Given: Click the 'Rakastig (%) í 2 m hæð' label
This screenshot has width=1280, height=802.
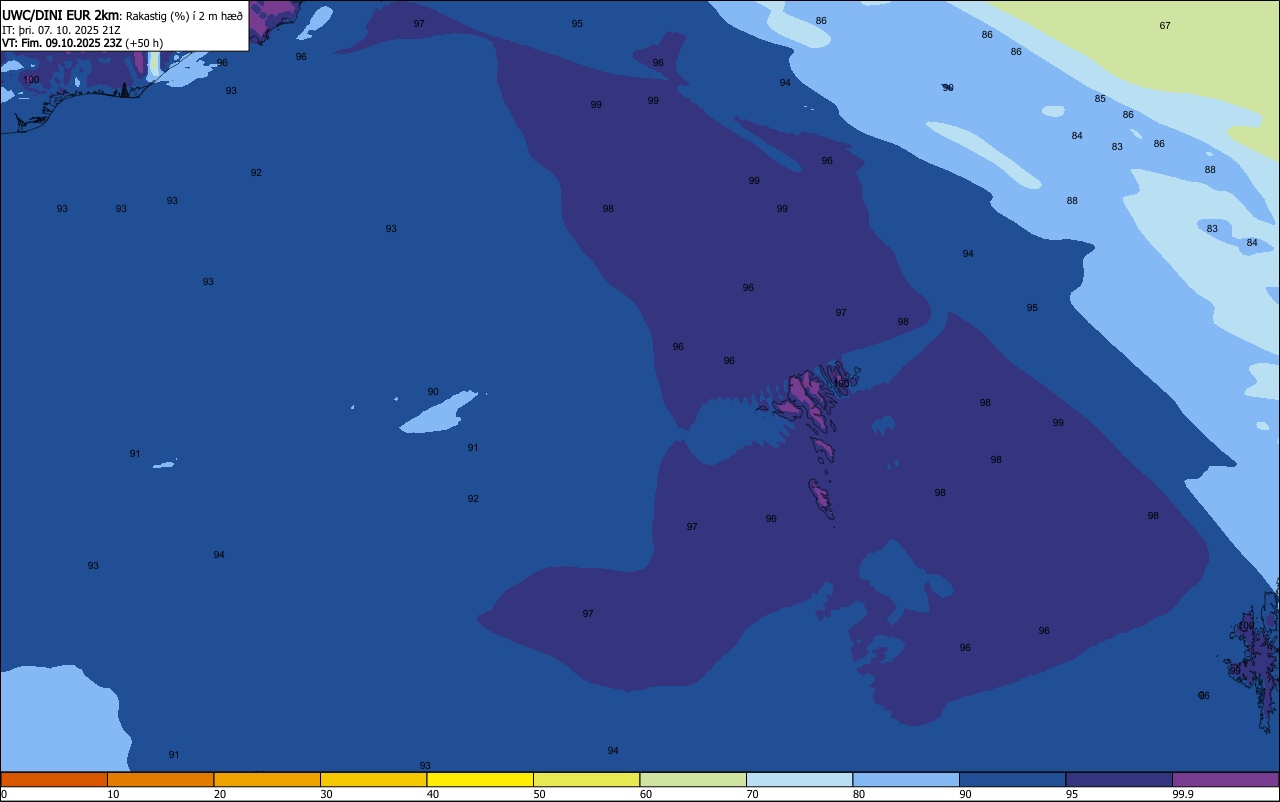Looking at the screenshot, I should click(184, 16).
